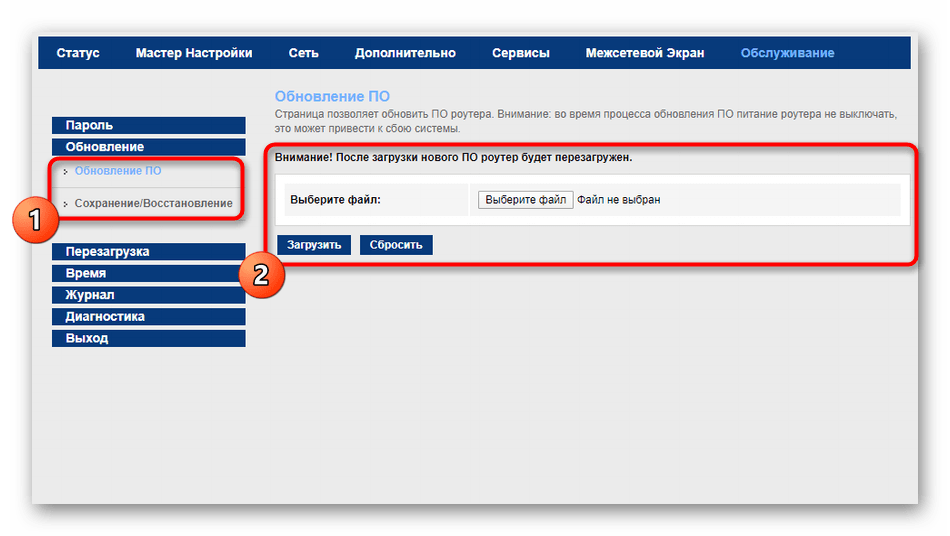Open the Пароль sidebar section
950x536 pixels.
pyautogui.click(x=148, y=125)
